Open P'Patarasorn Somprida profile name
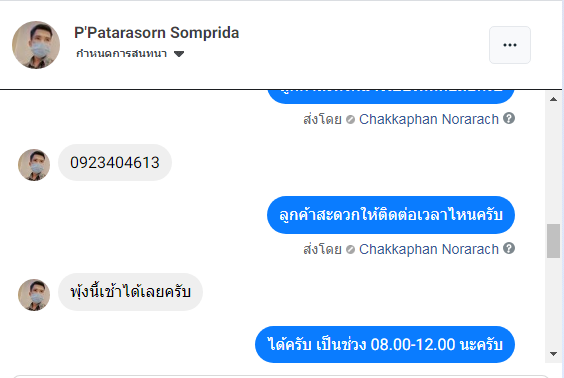Viewport: 564px width, 378px height. (156, 33)
